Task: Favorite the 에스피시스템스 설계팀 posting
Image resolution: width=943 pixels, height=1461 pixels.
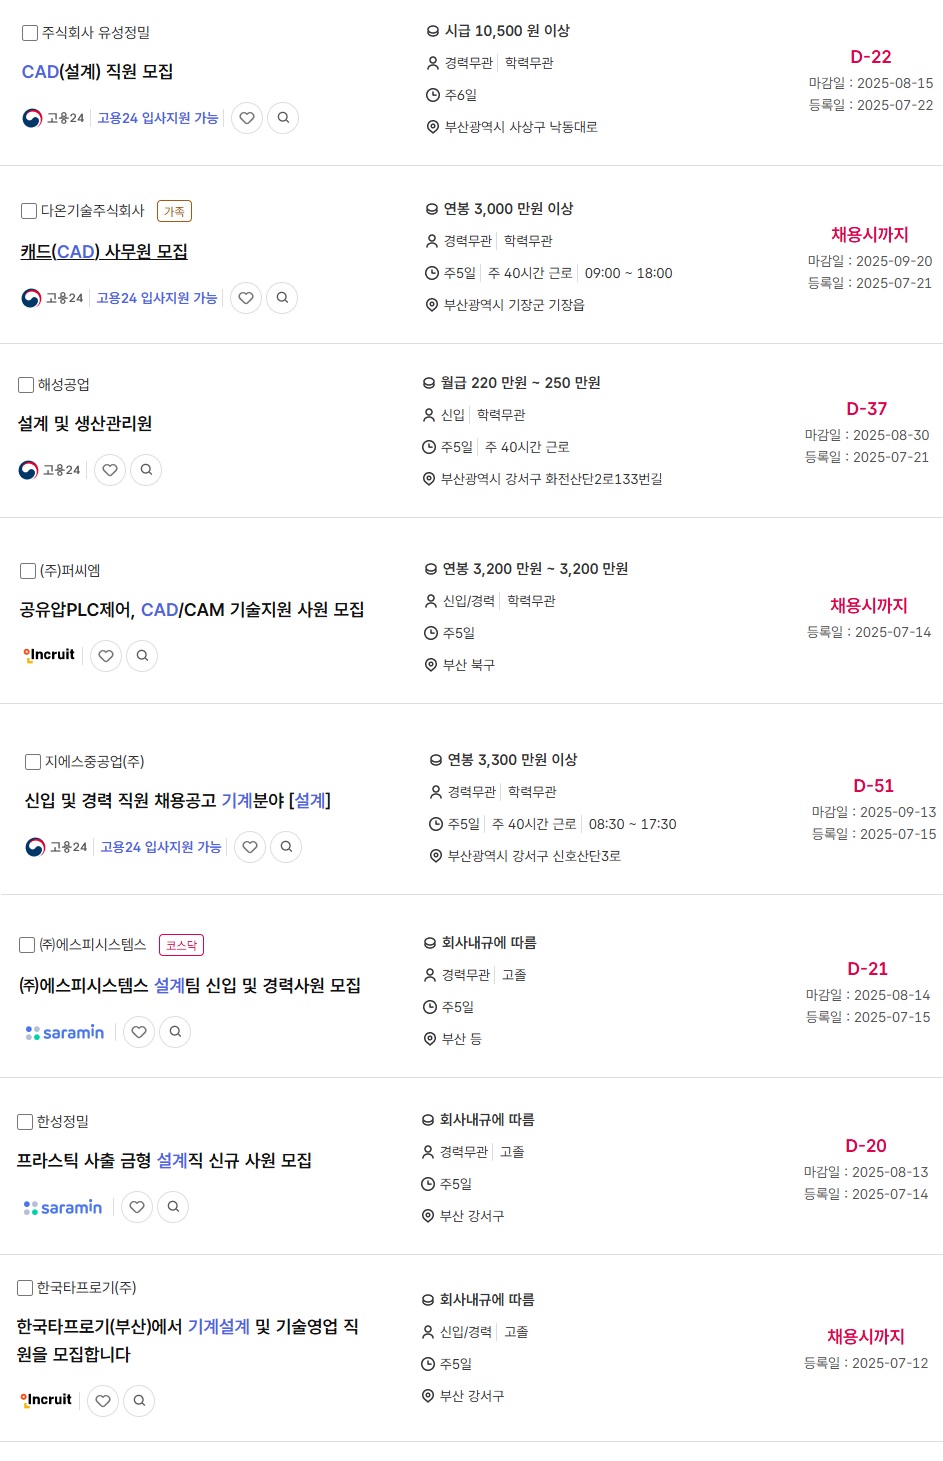Action: click(139, 1032)
